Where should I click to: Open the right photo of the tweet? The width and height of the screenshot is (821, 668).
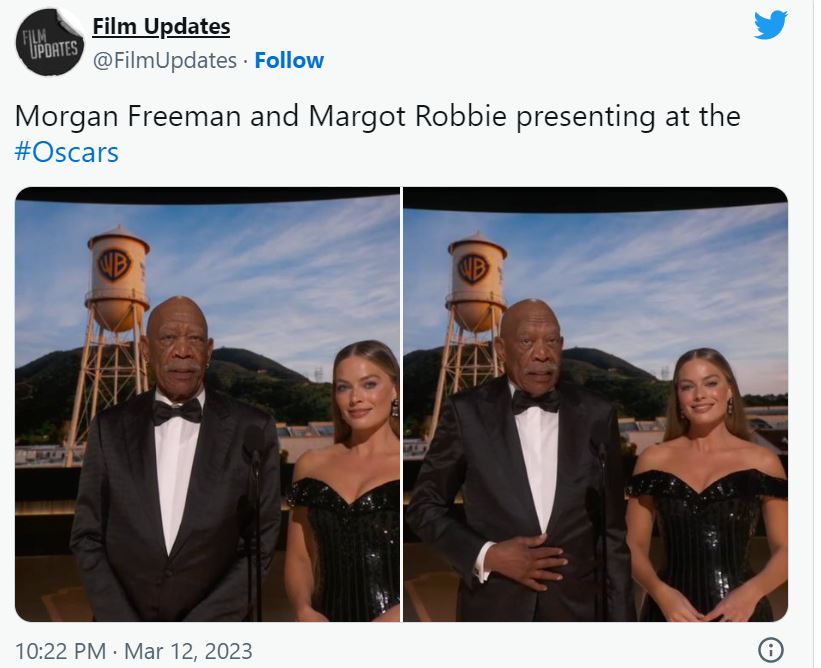pyautogui.click(x=595, y=404)
